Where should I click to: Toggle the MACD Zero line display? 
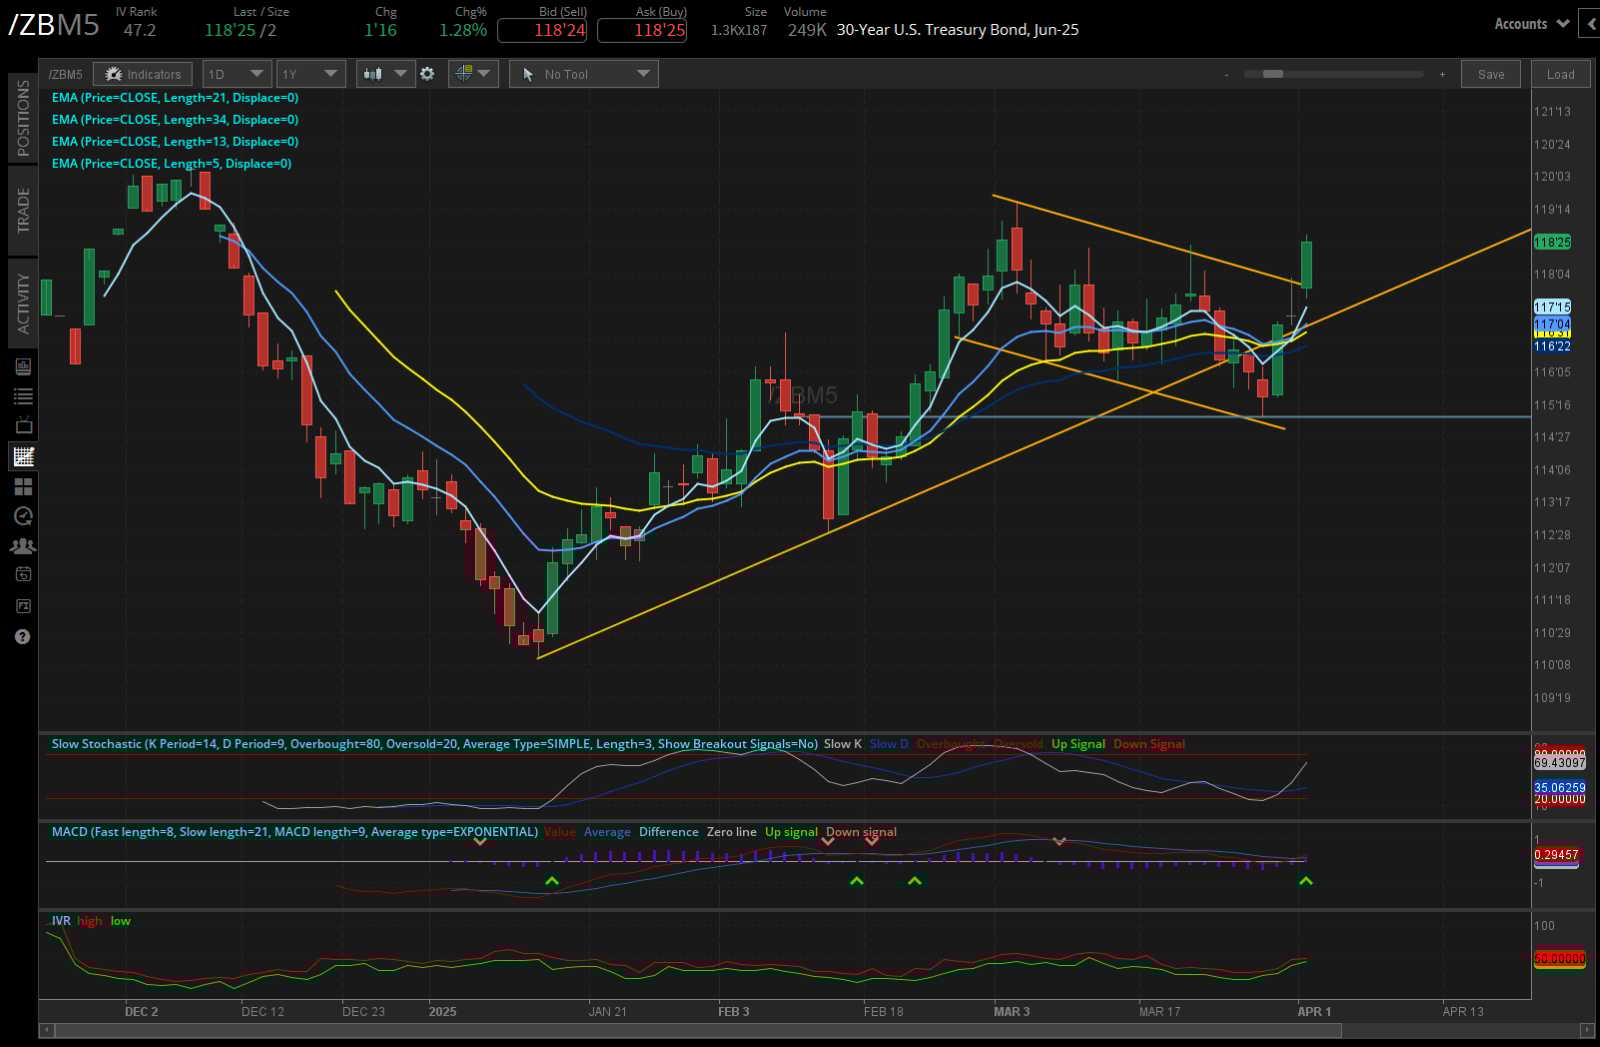point(731,831)
